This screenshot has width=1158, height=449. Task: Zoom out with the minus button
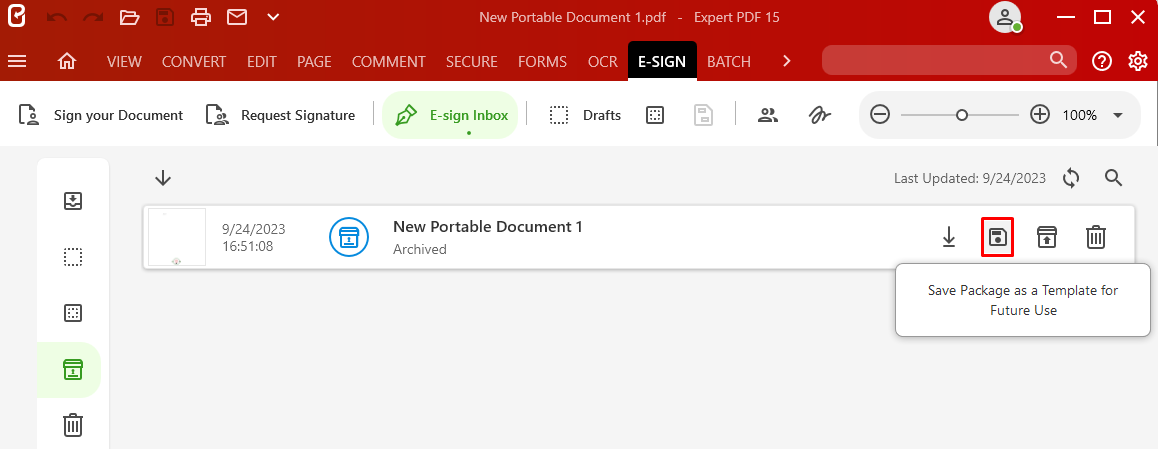880,115
